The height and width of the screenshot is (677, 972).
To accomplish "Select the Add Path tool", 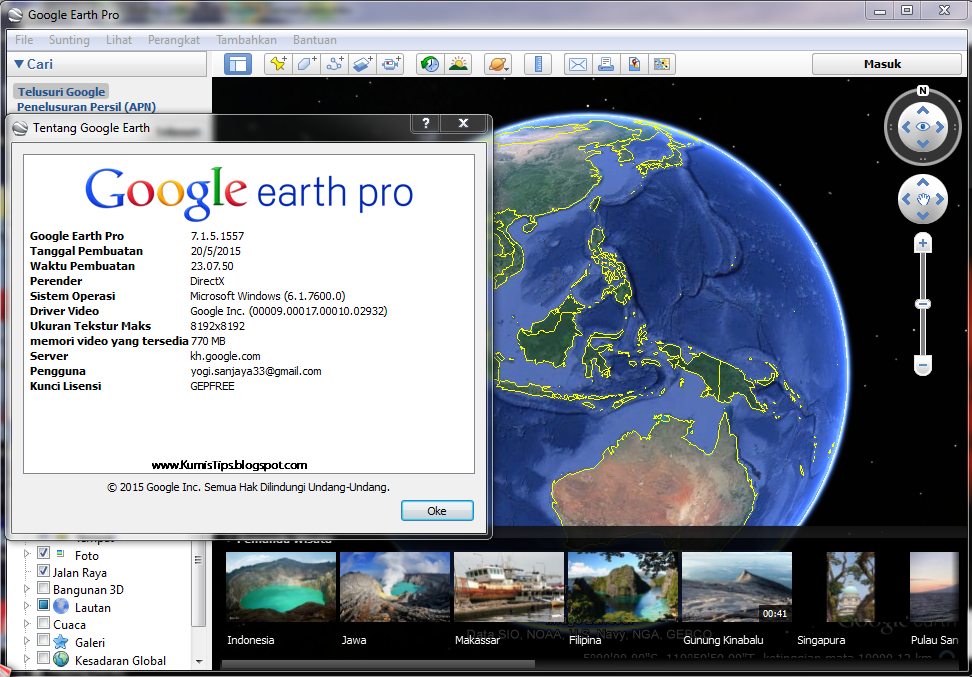I will click(x=334, y=63).
